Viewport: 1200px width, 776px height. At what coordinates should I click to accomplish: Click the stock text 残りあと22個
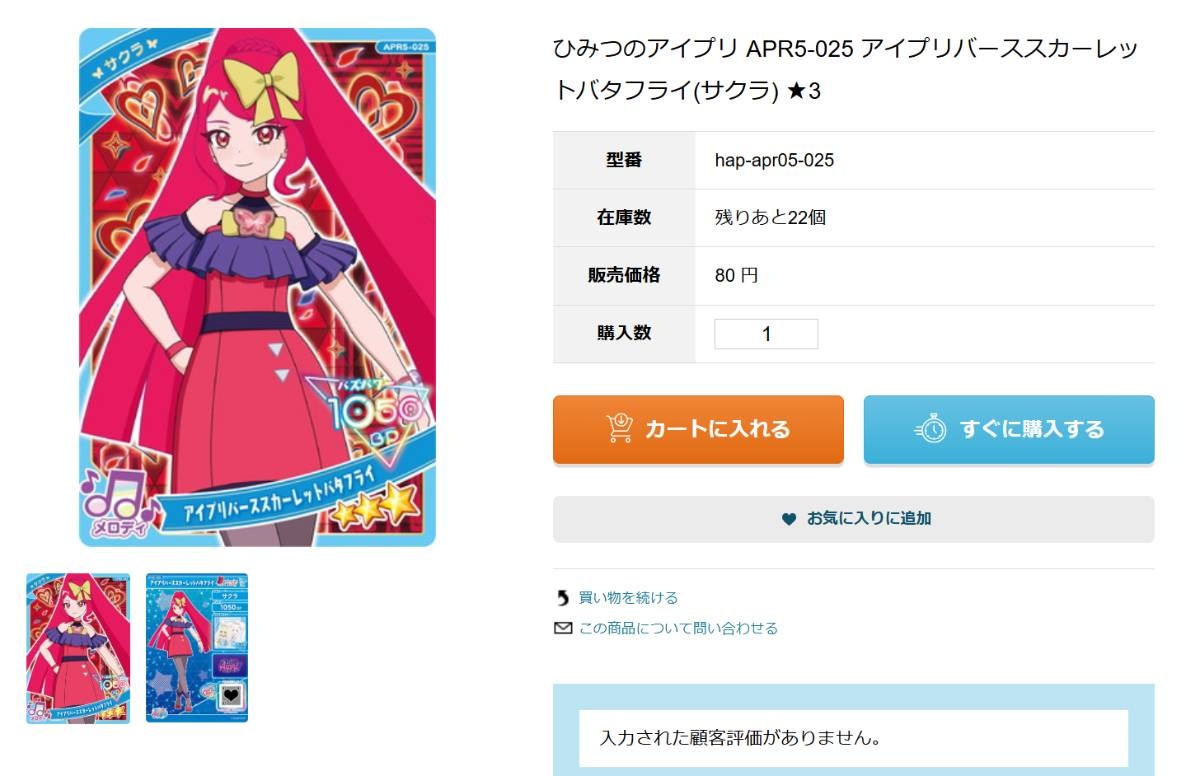click(770, 218)
